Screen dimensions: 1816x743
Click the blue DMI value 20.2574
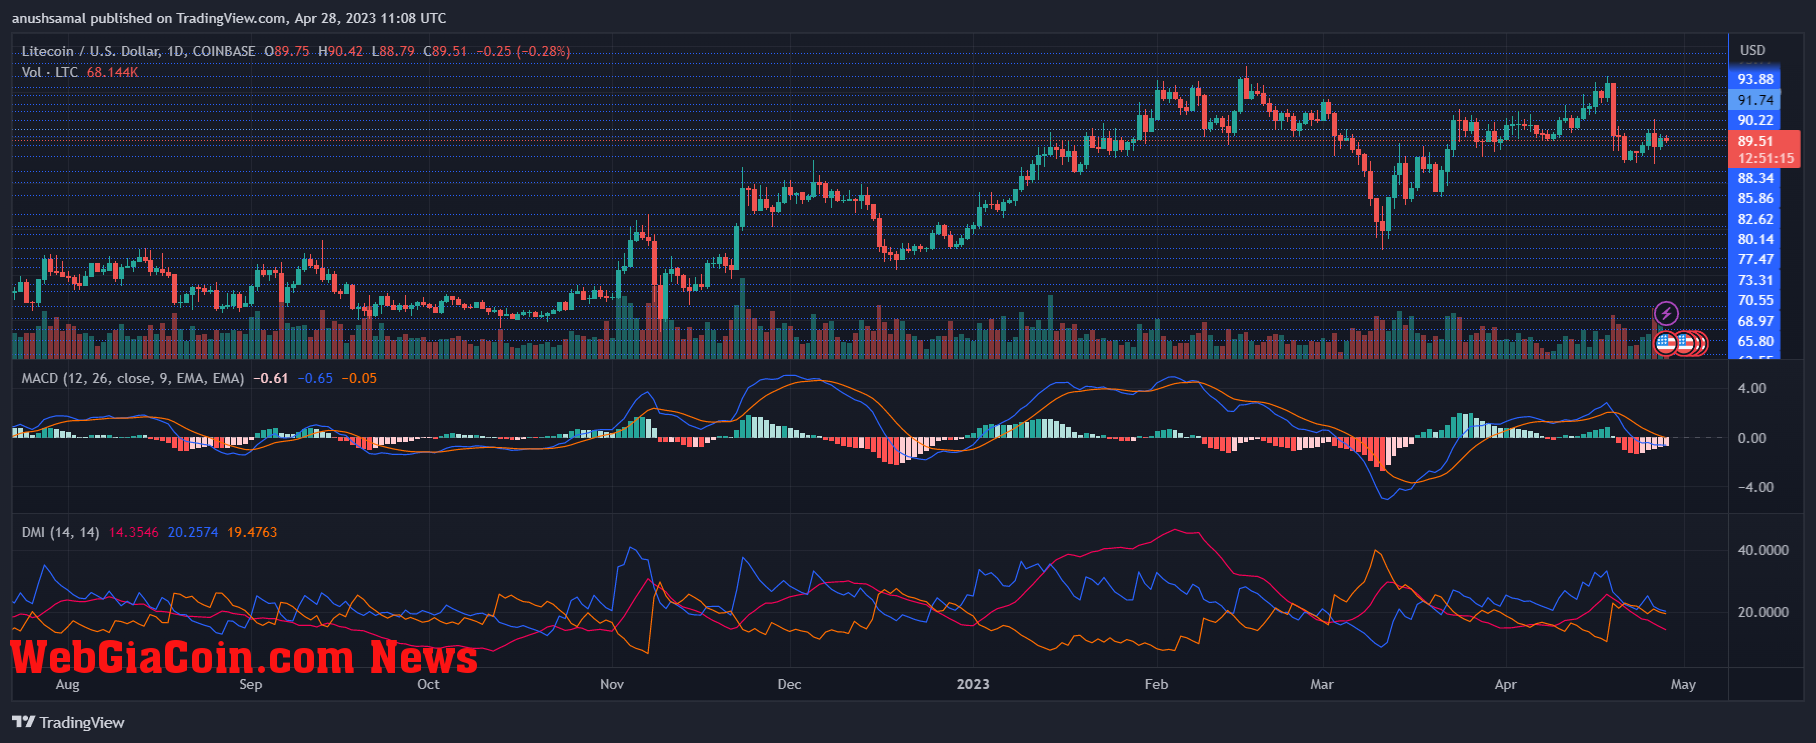(x=193, y=532)
